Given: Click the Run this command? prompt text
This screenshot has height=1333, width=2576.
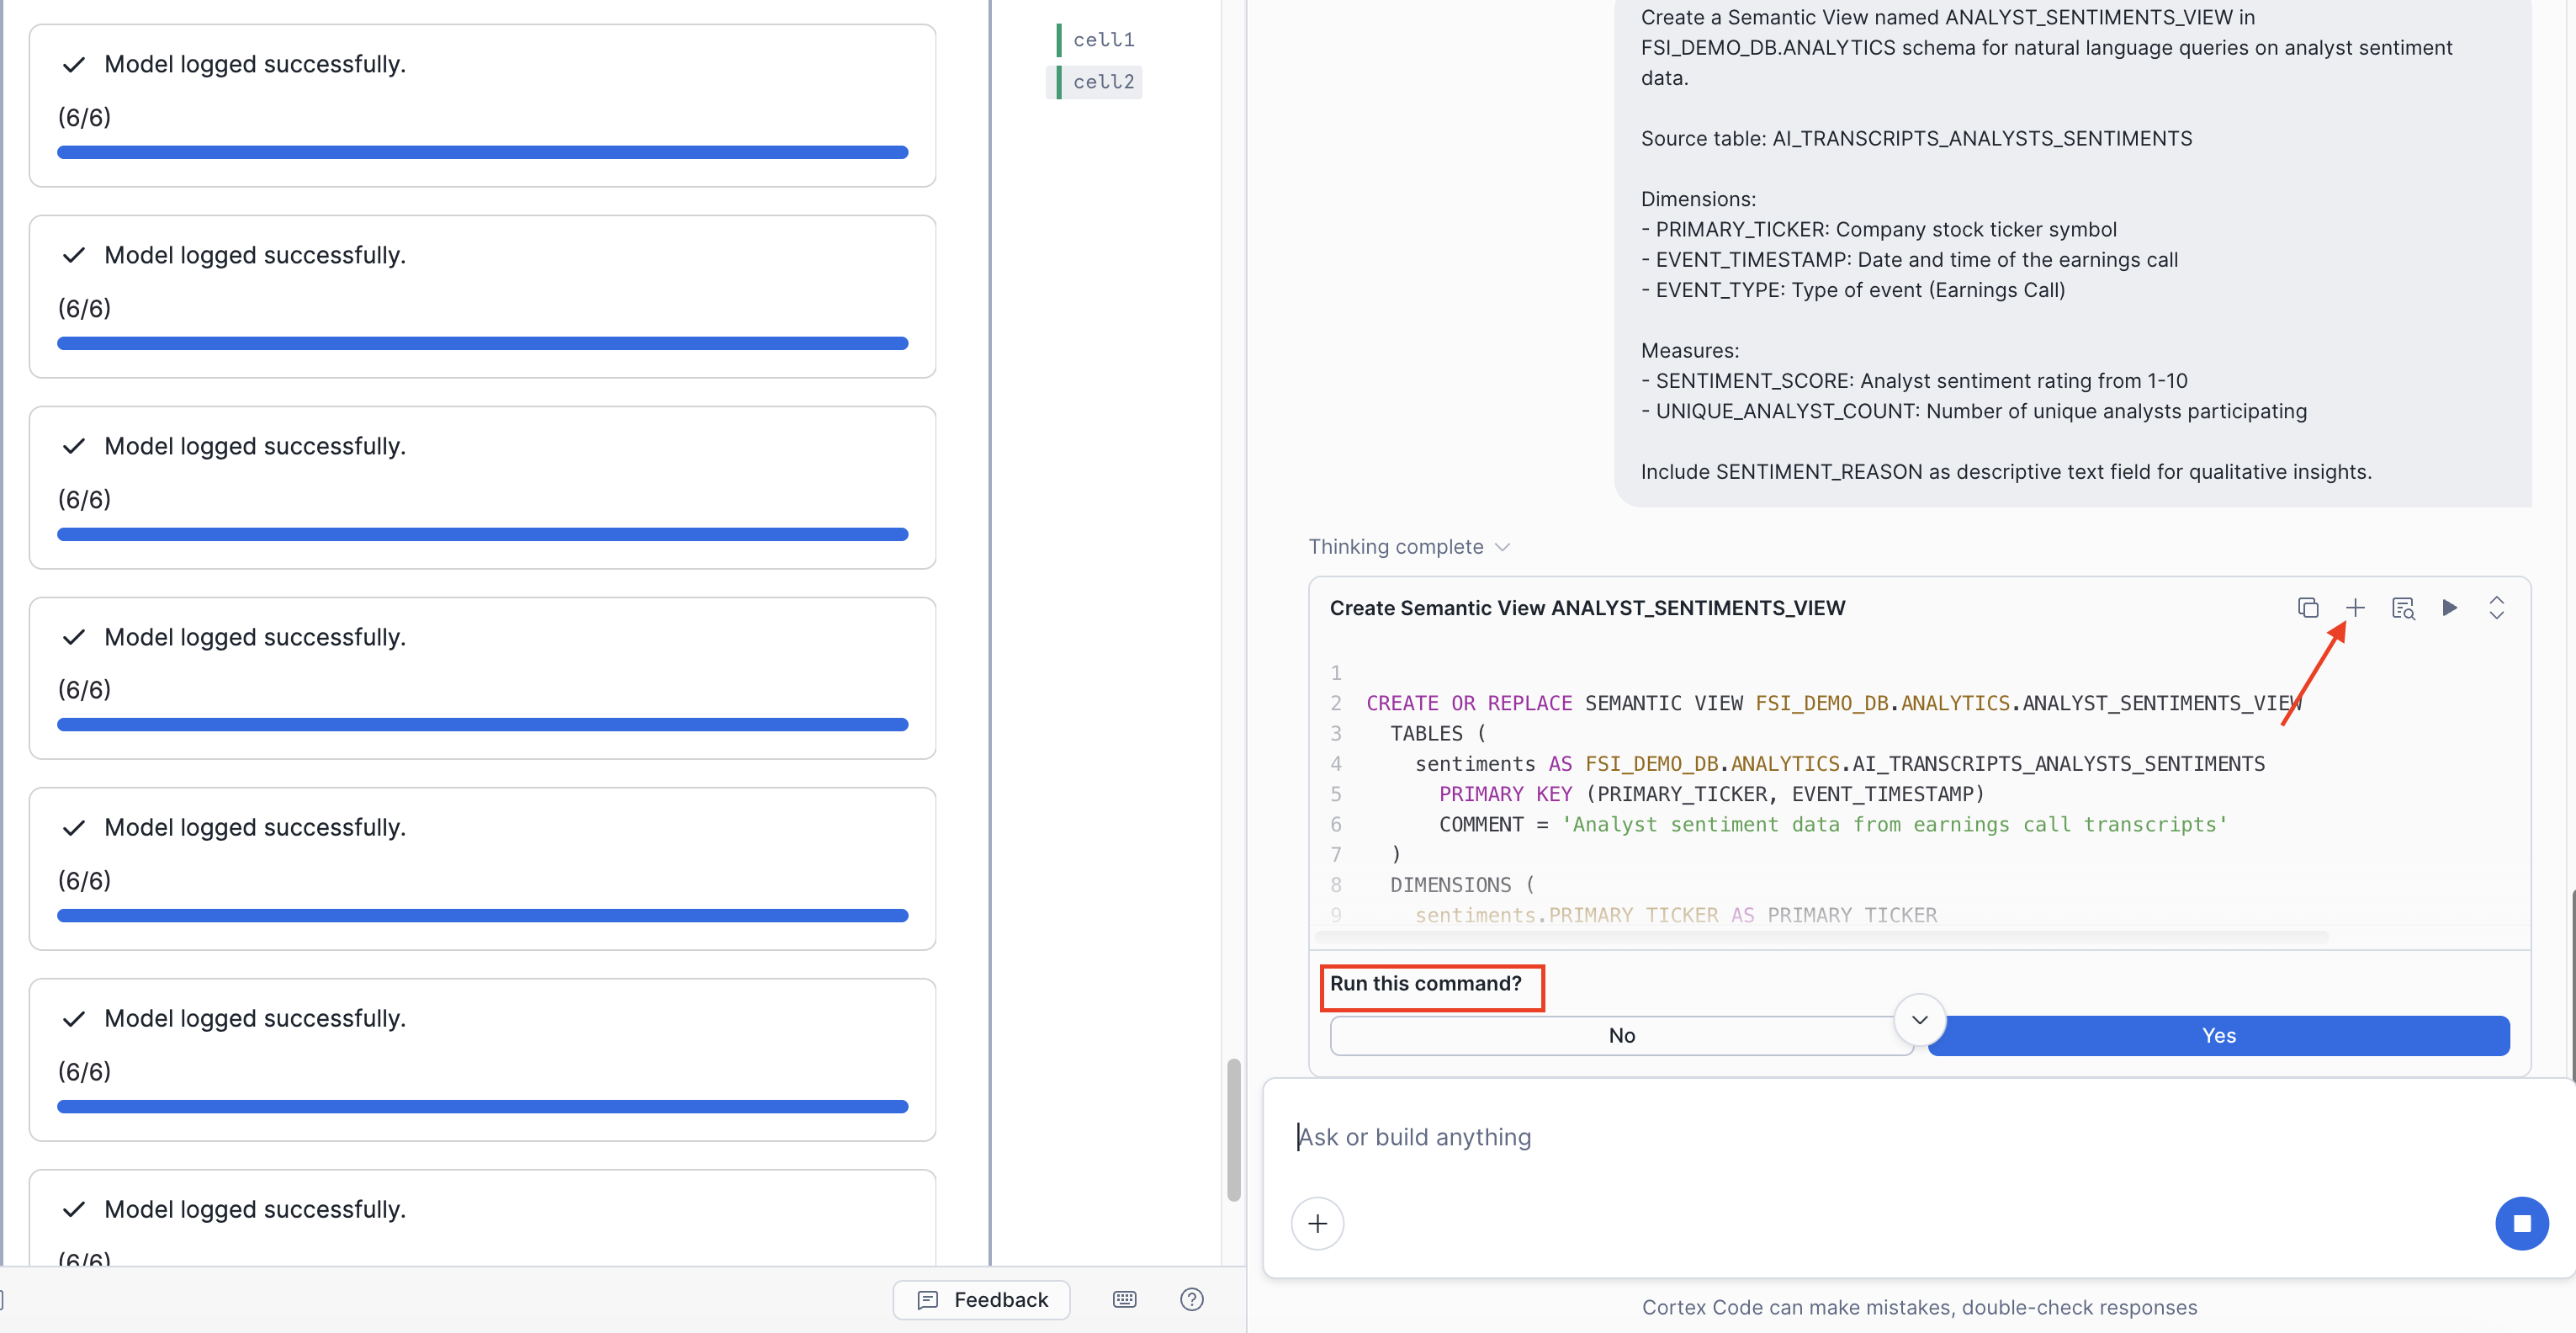Looking at the screenshot, I should (x=1425, y=984).
